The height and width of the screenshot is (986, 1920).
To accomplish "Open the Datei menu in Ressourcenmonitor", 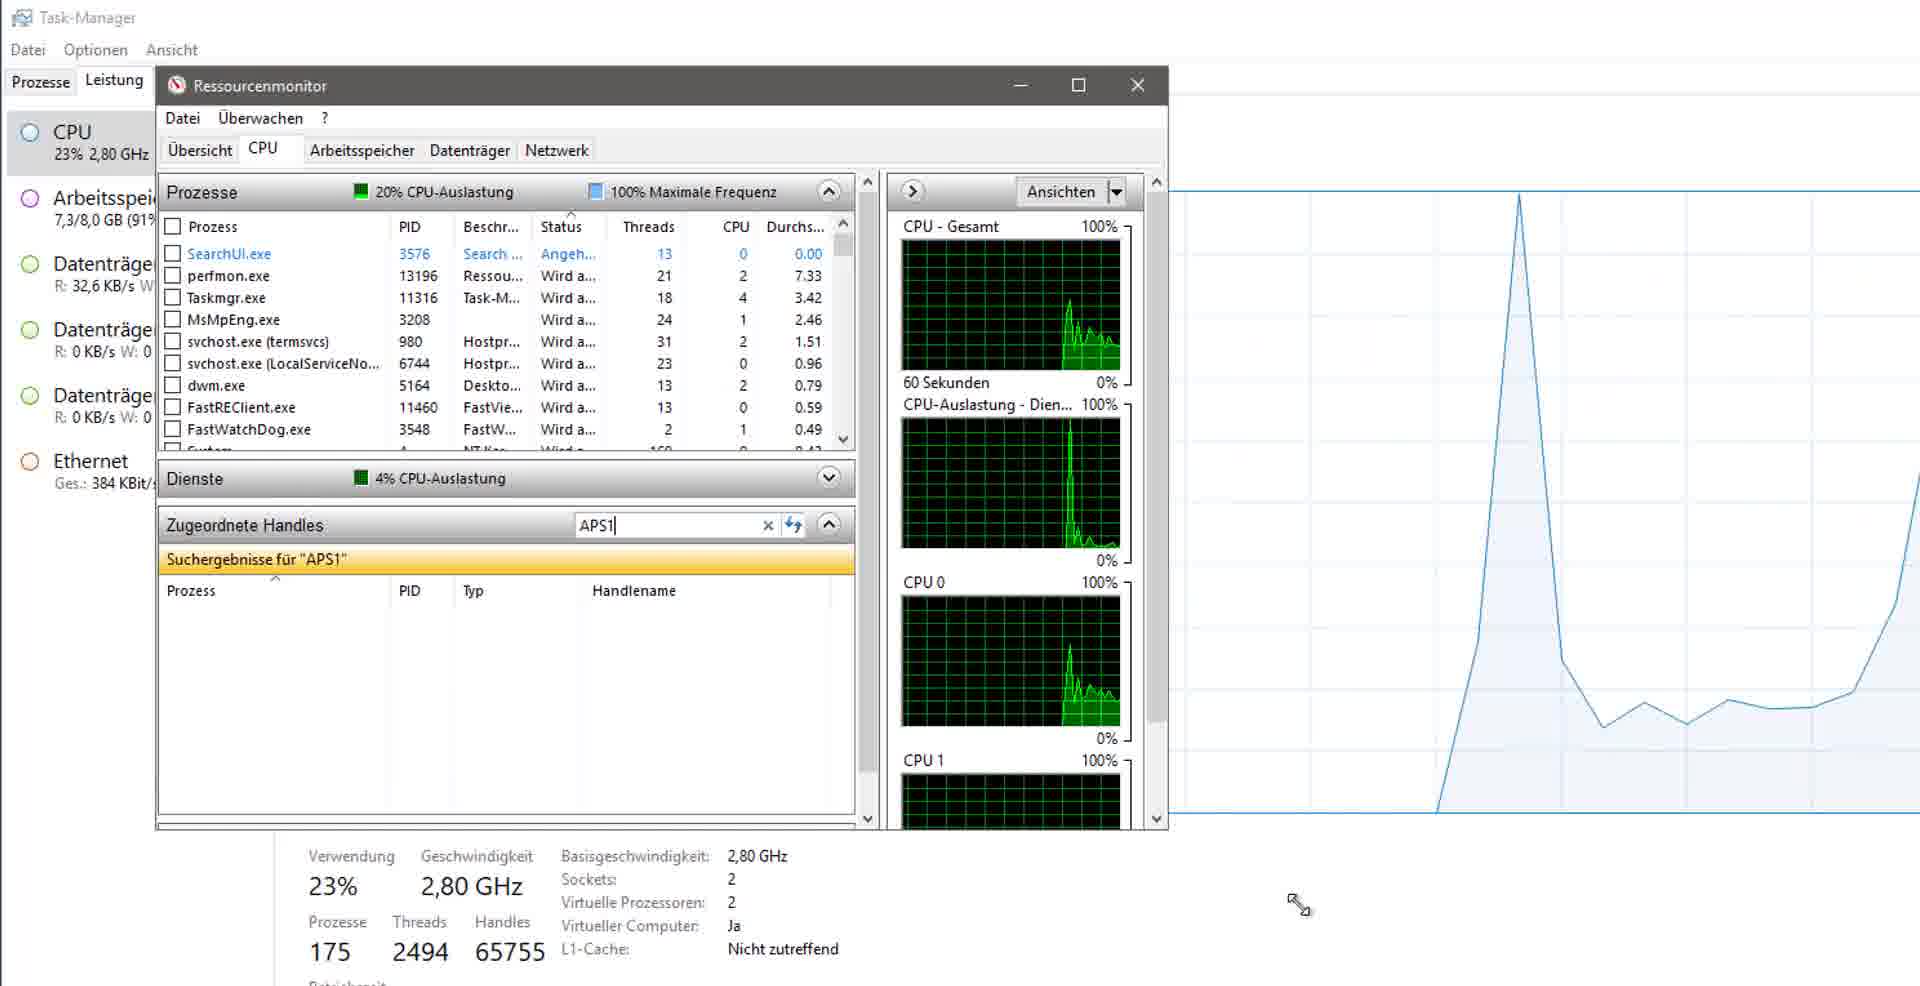I will (182, 118).
